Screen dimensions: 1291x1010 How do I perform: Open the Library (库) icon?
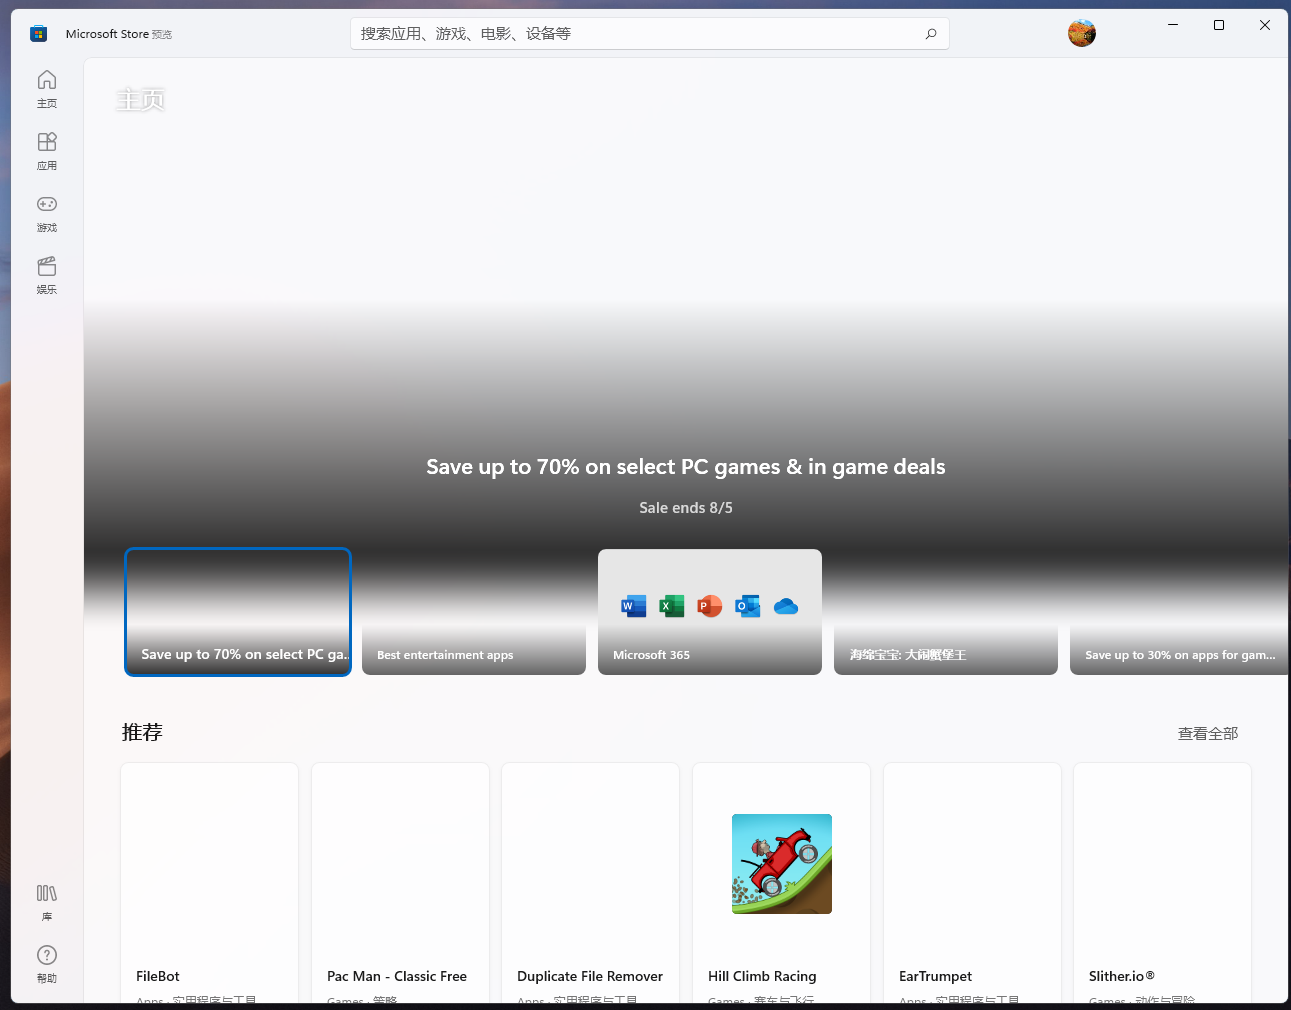coord(47,902)
